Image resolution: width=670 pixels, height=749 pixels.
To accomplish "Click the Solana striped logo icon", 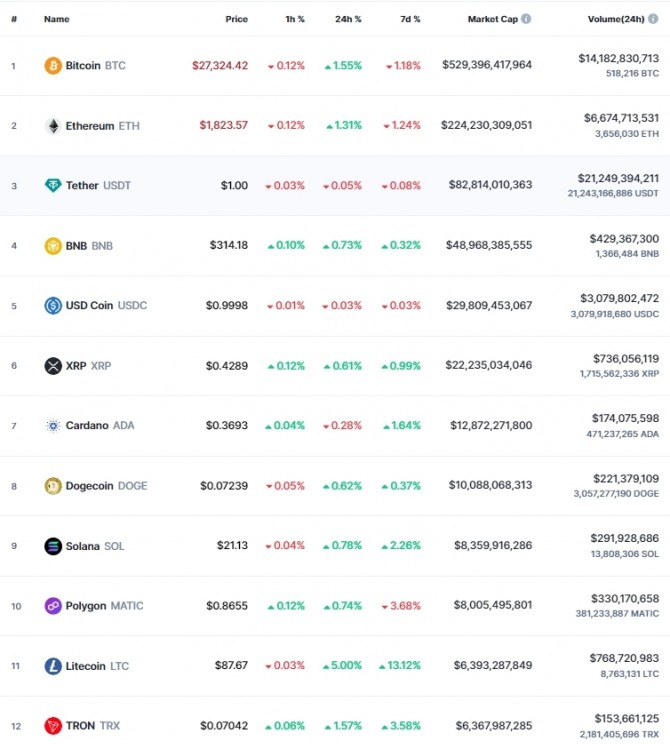I will point(53,546).
